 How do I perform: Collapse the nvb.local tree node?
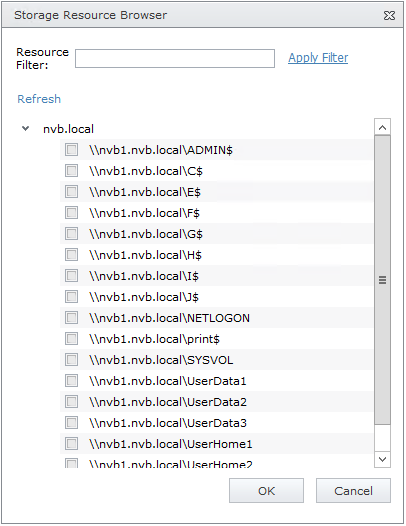point(26,128)
